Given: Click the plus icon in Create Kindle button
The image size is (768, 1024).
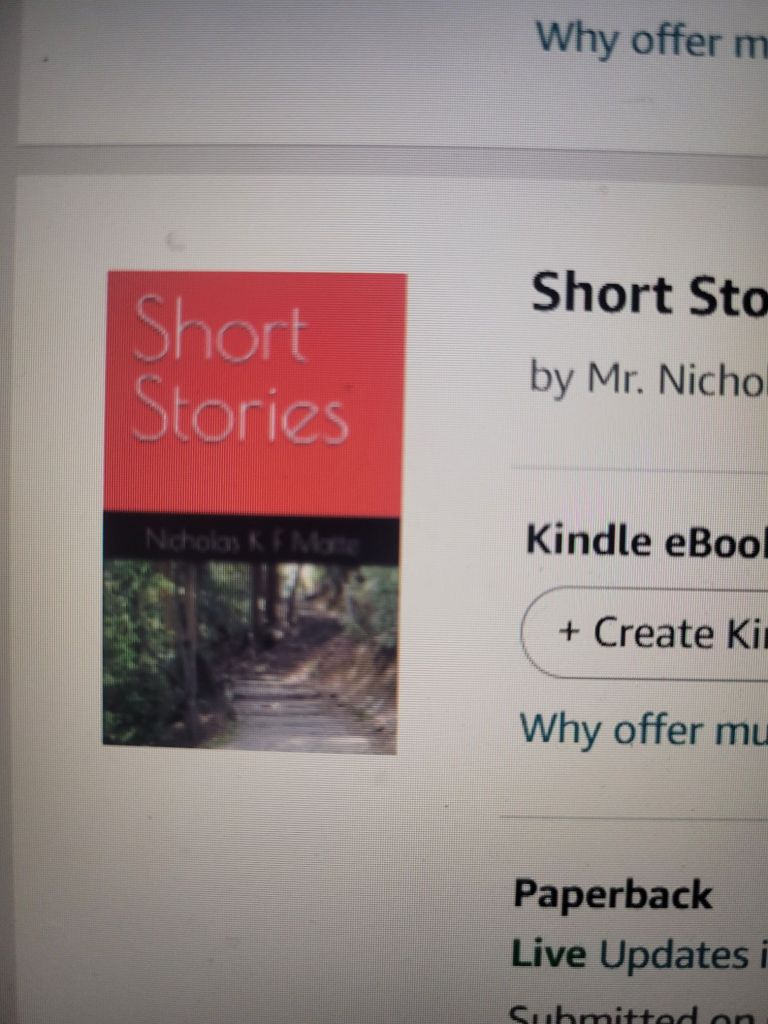Looking at the screenshot, I should 569,632.
